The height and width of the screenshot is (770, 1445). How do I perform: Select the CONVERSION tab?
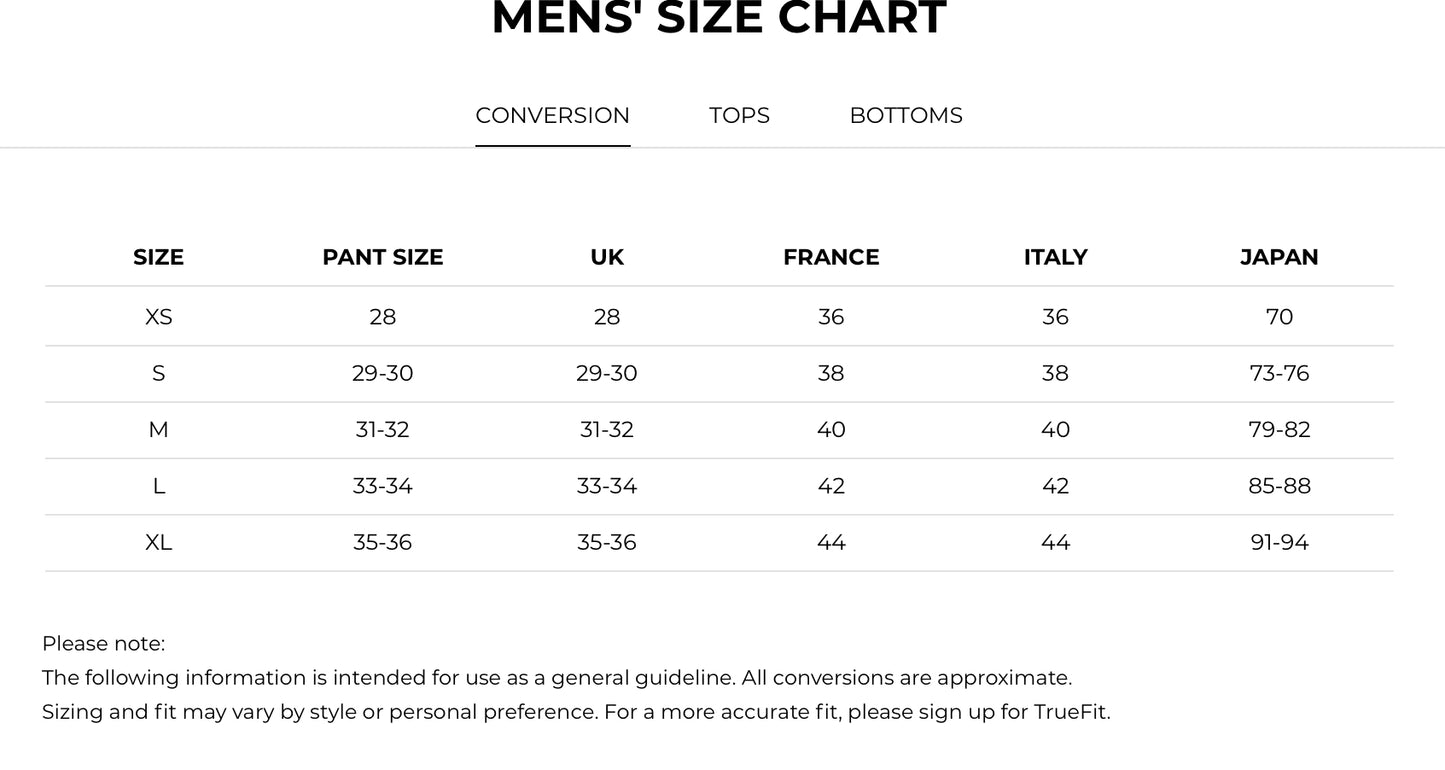[552, 116]
